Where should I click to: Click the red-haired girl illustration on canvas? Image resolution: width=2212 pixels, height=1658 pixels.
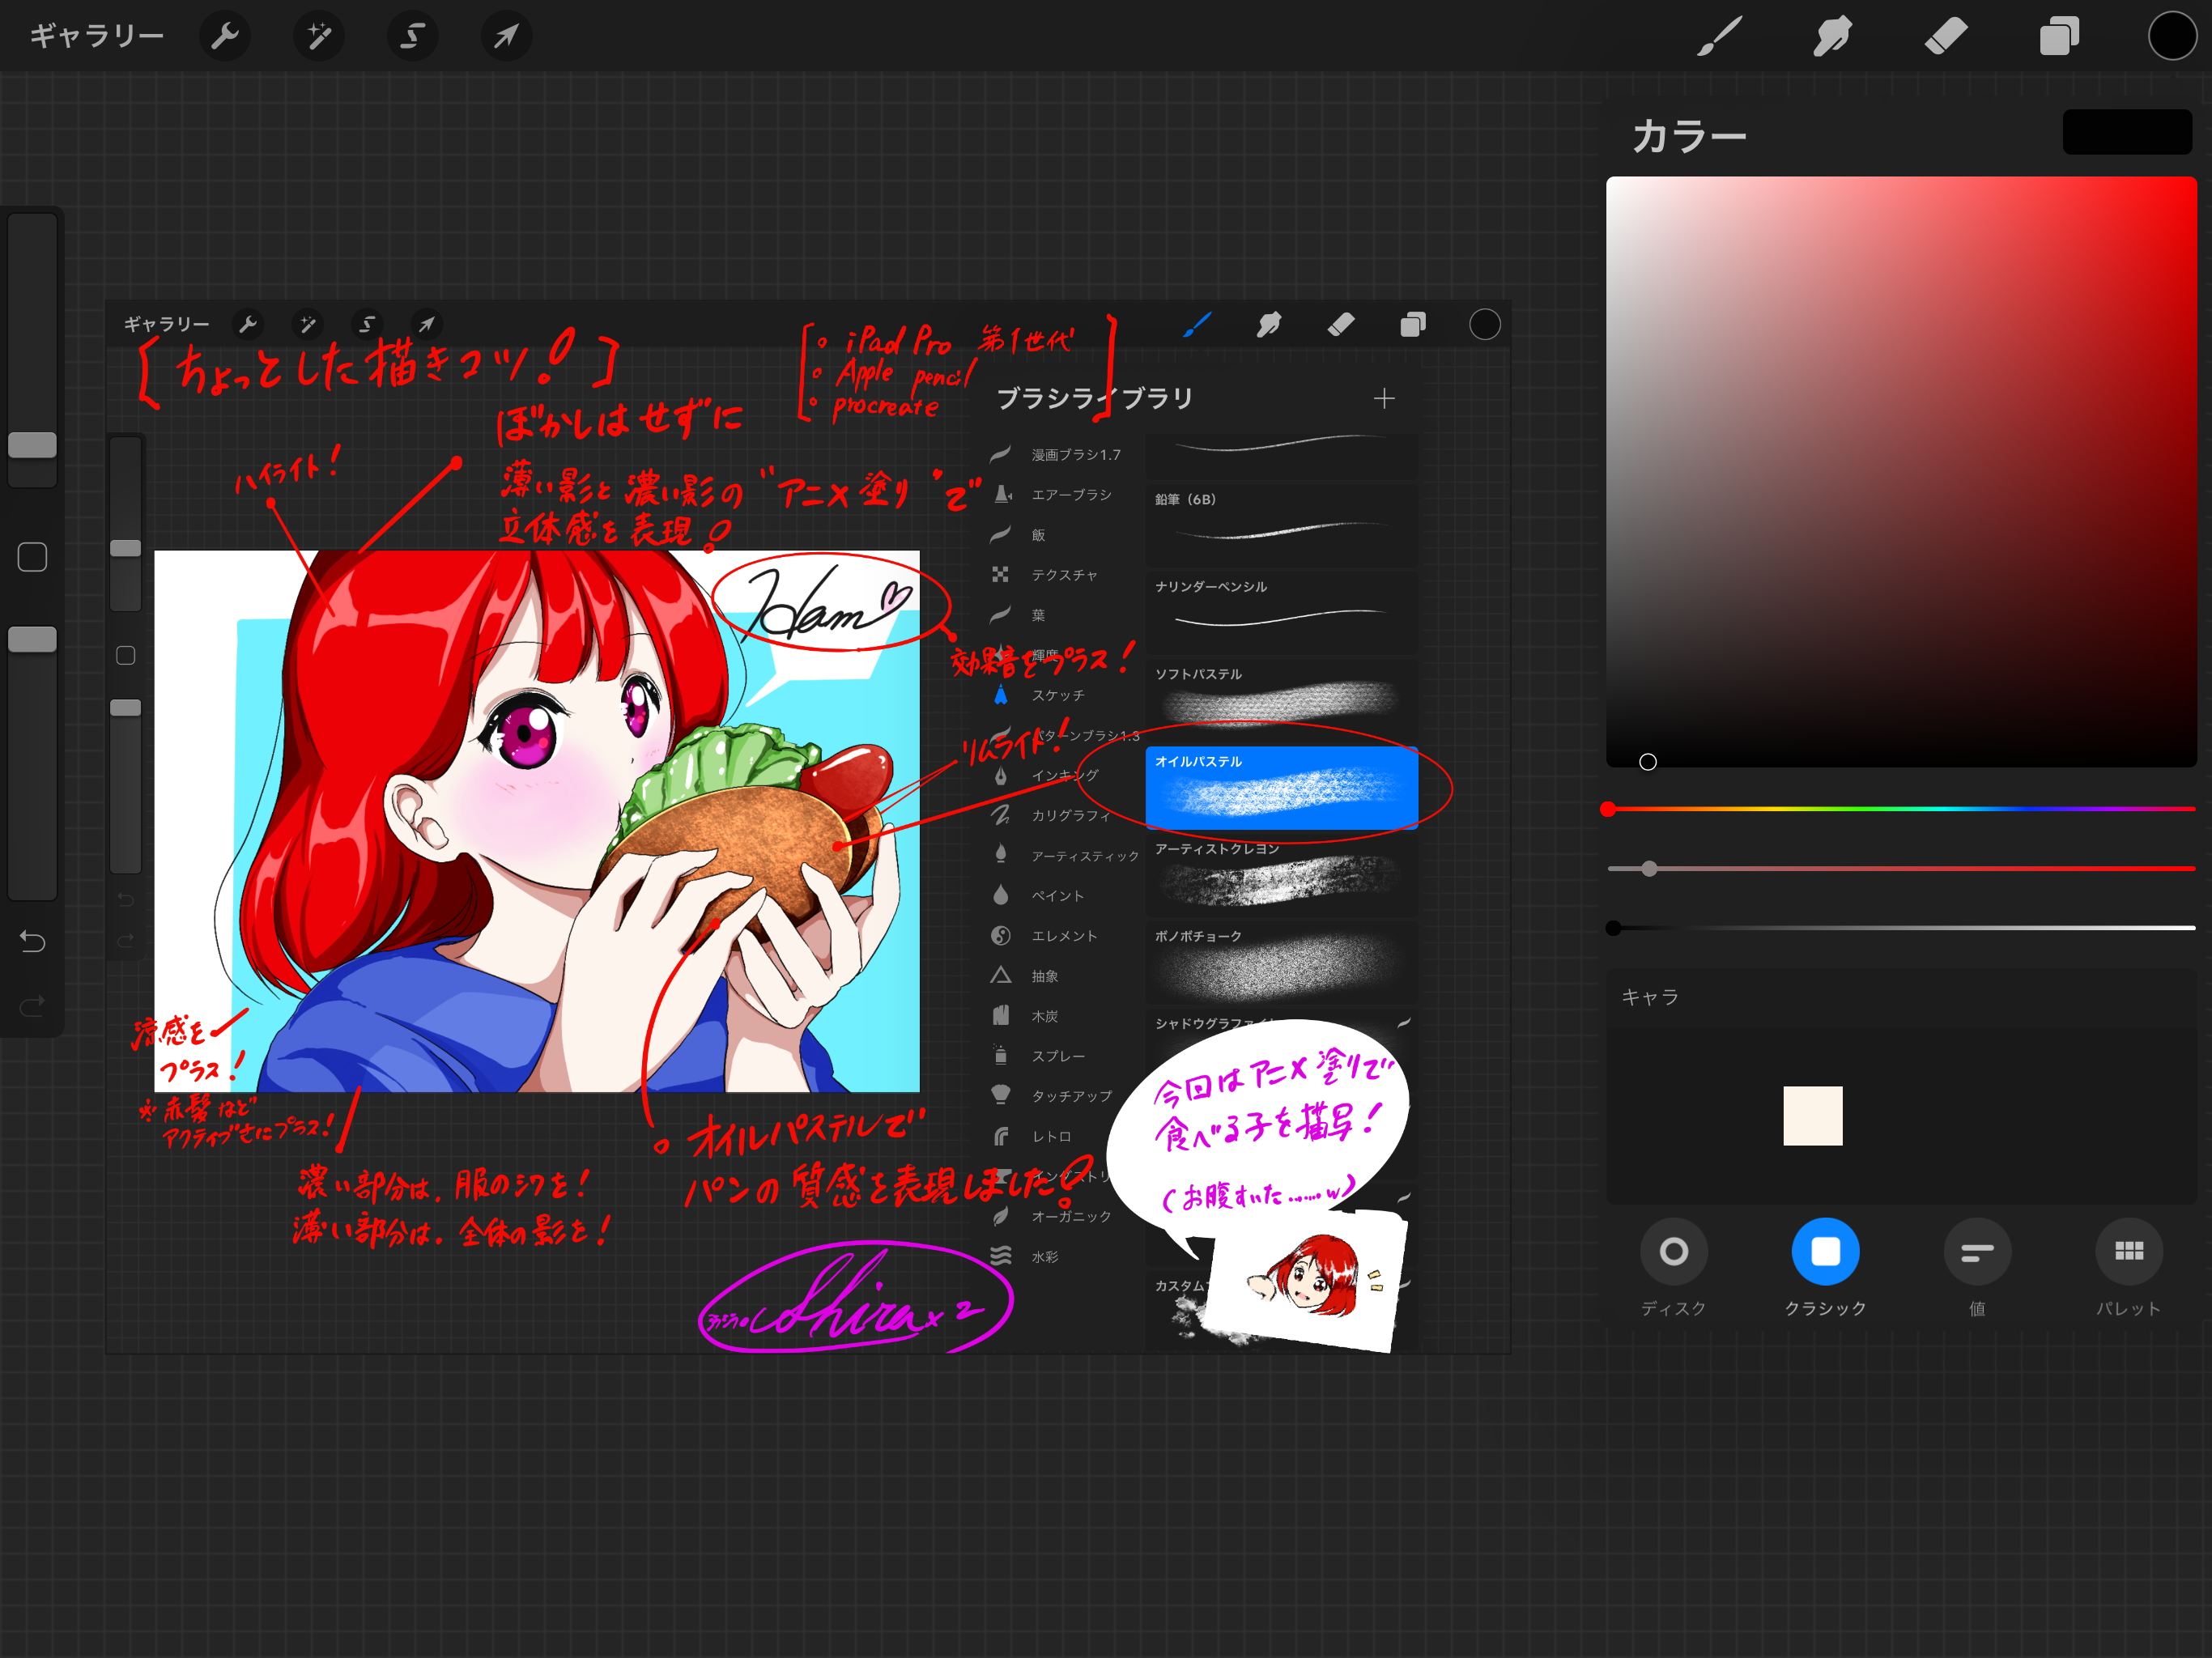[537, 821]
